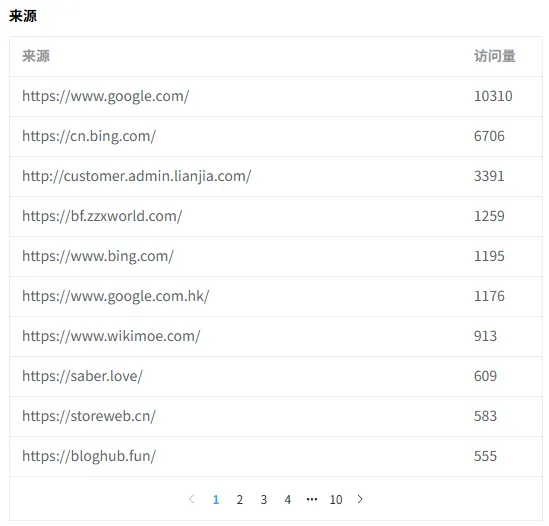Select the value 913
549x526 pixels.
coord(485,336)
